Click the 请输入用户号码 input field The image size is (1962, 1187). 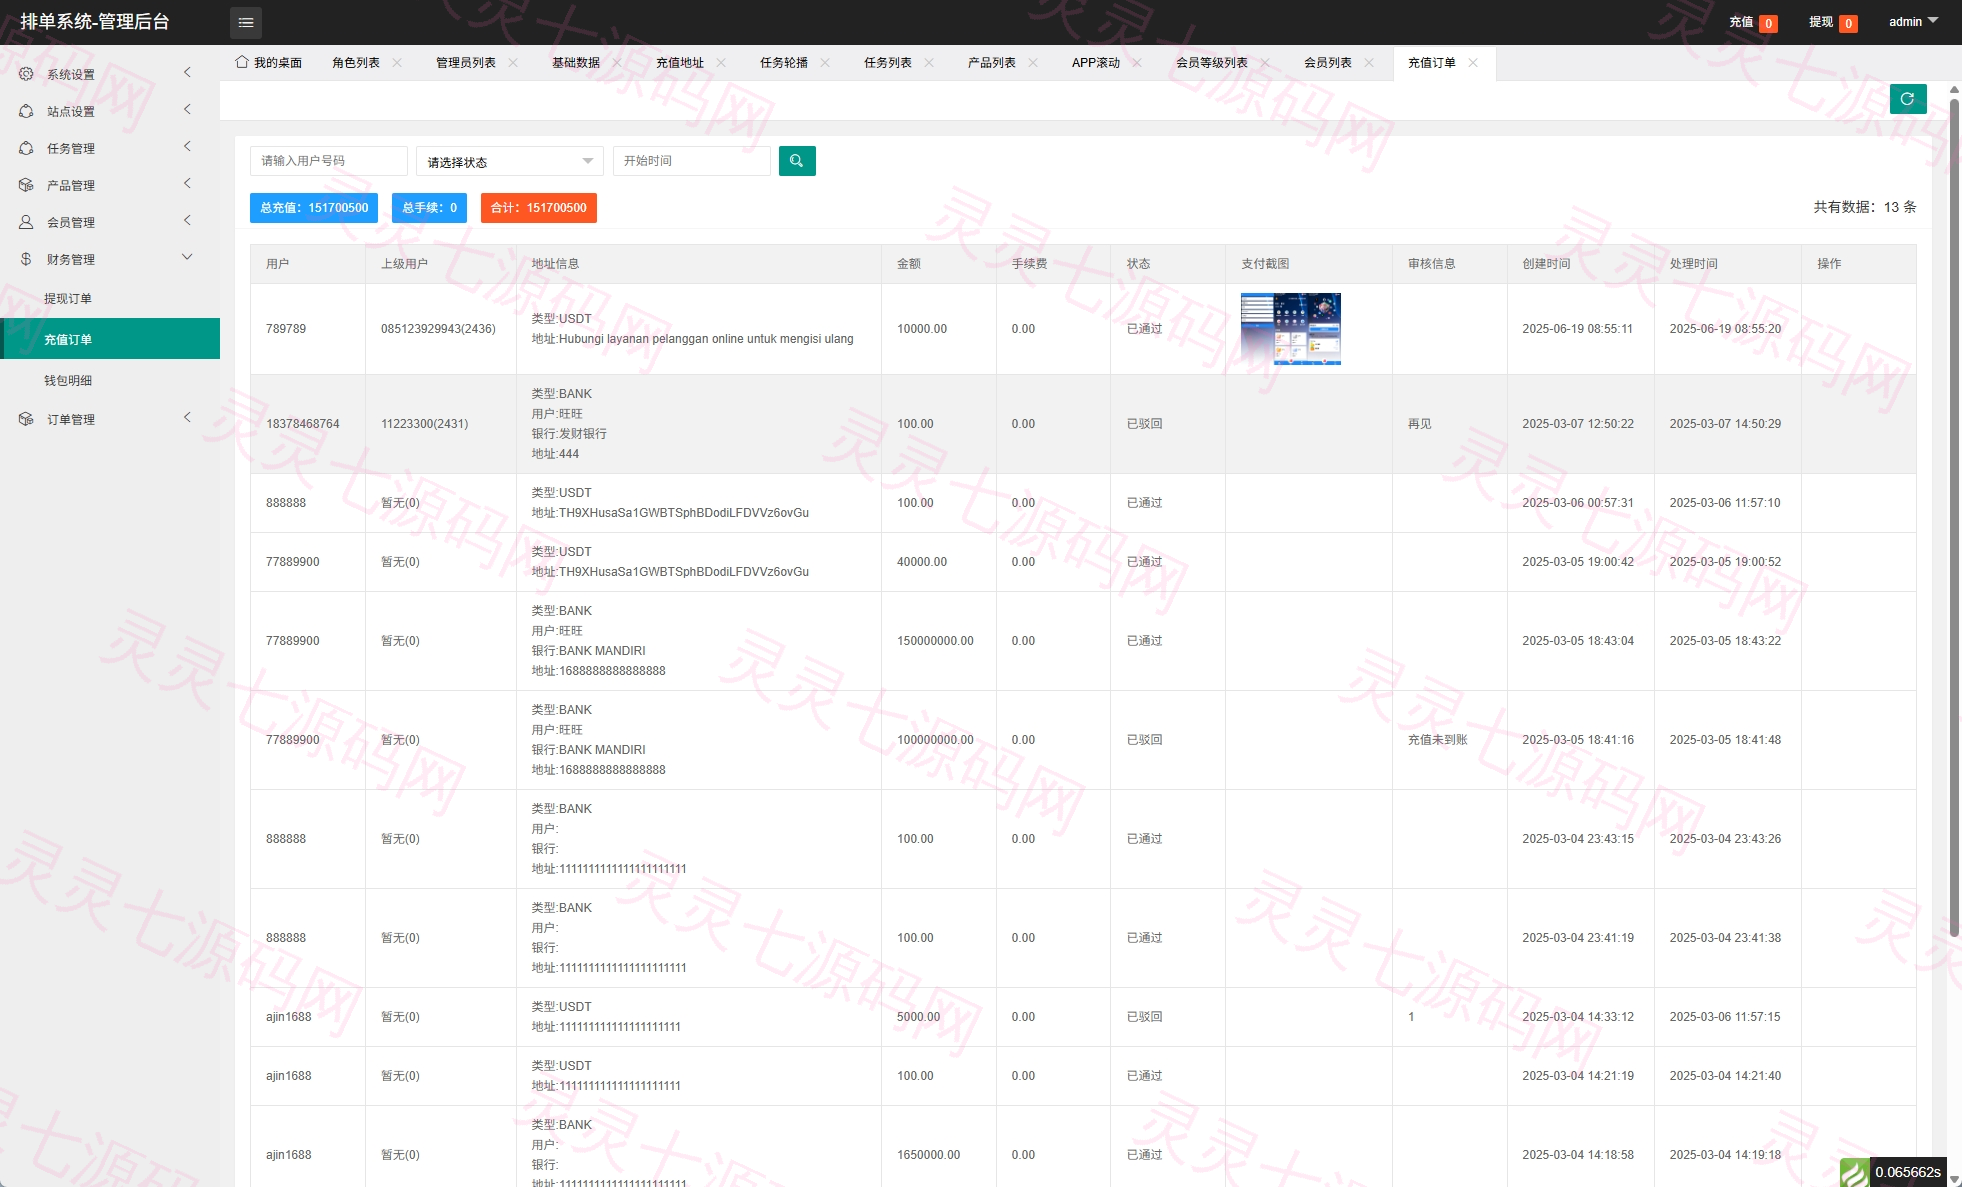329,161
